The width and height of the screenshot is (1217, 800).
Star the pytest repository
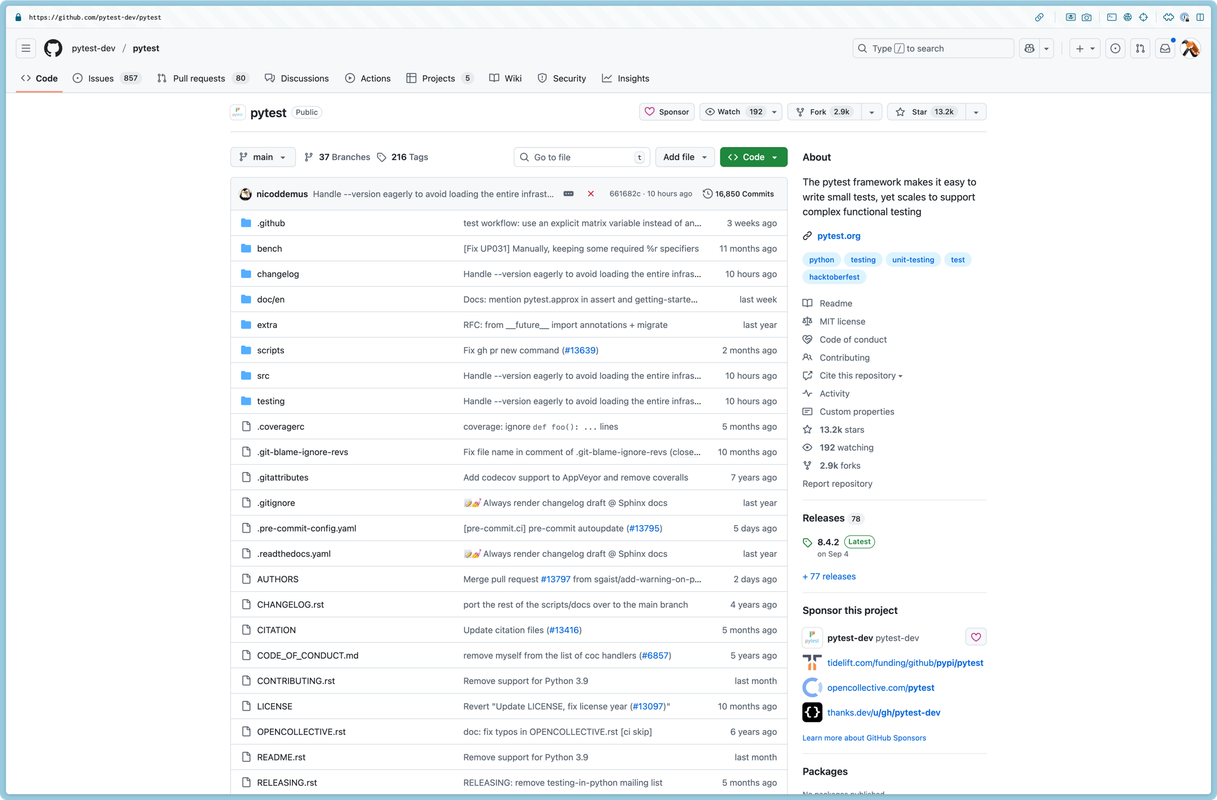coord(925,112)
